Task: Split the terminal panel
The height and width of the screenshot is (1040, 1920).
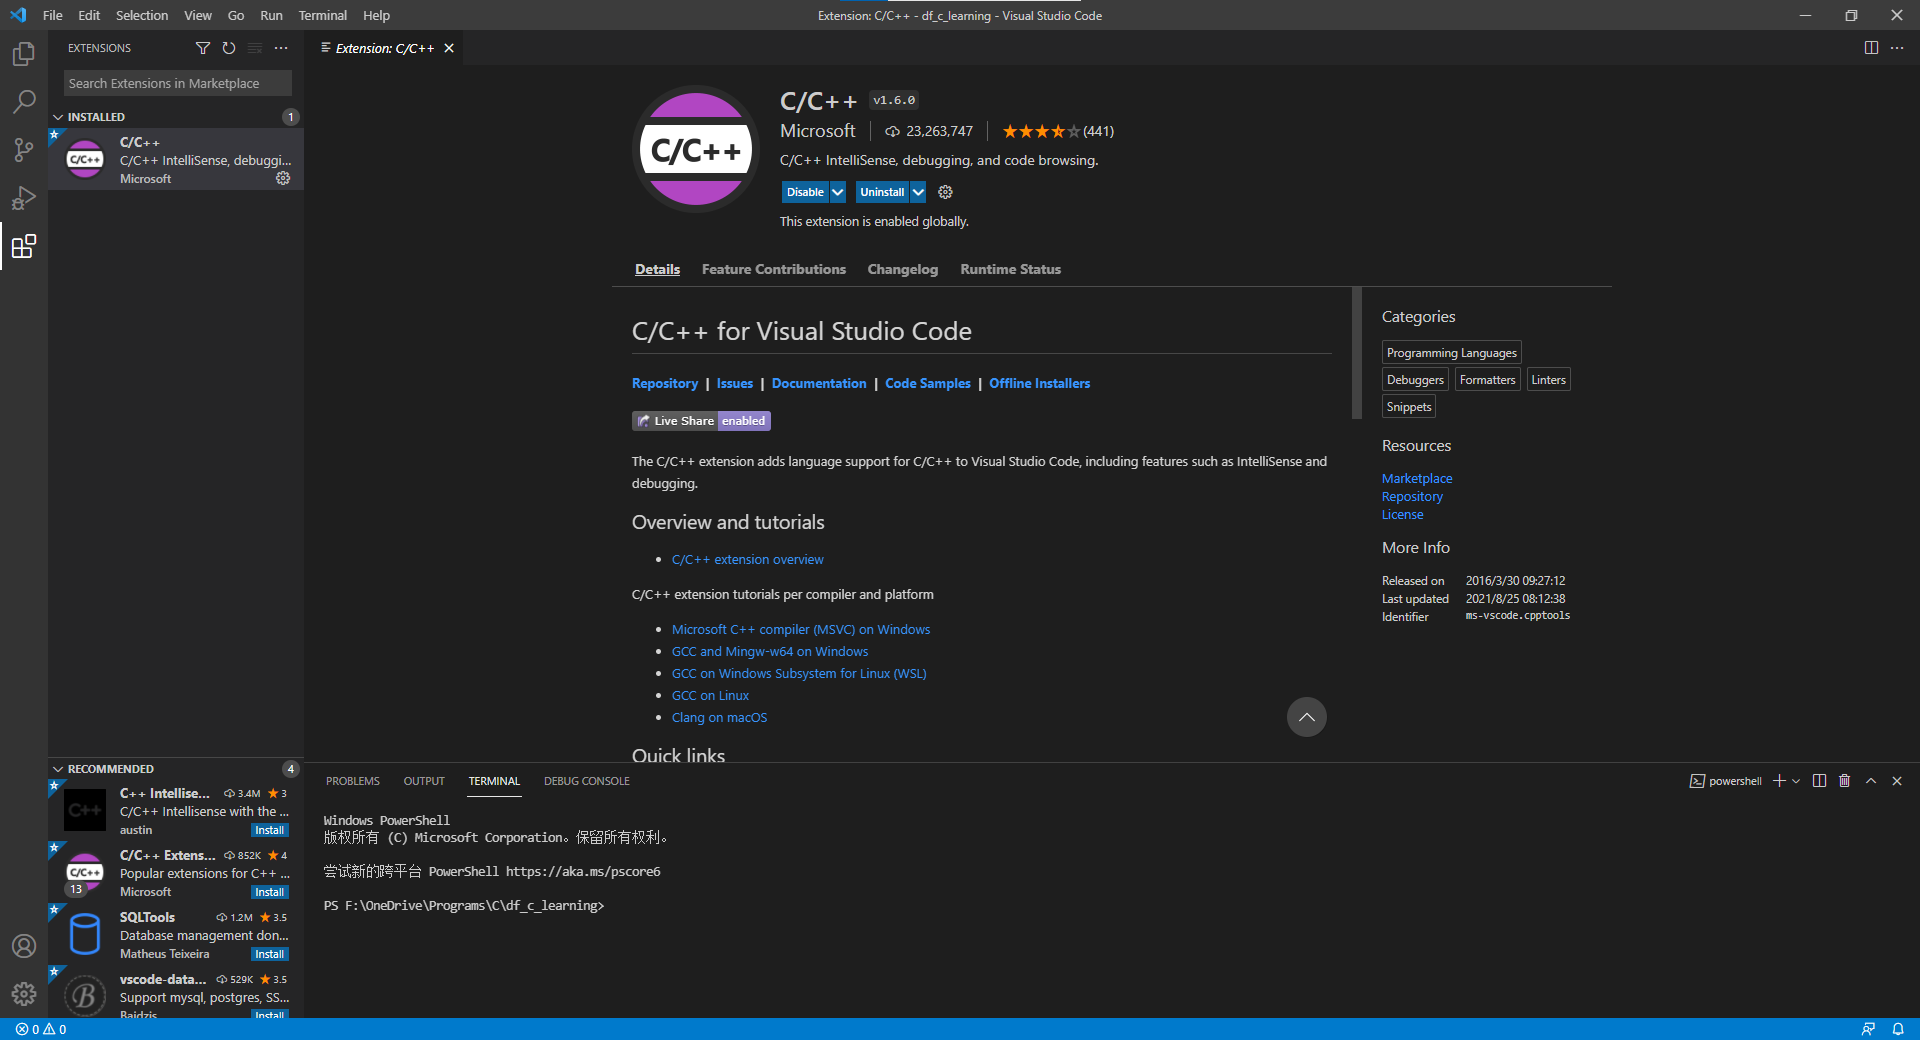Action: coord(1819,781)
